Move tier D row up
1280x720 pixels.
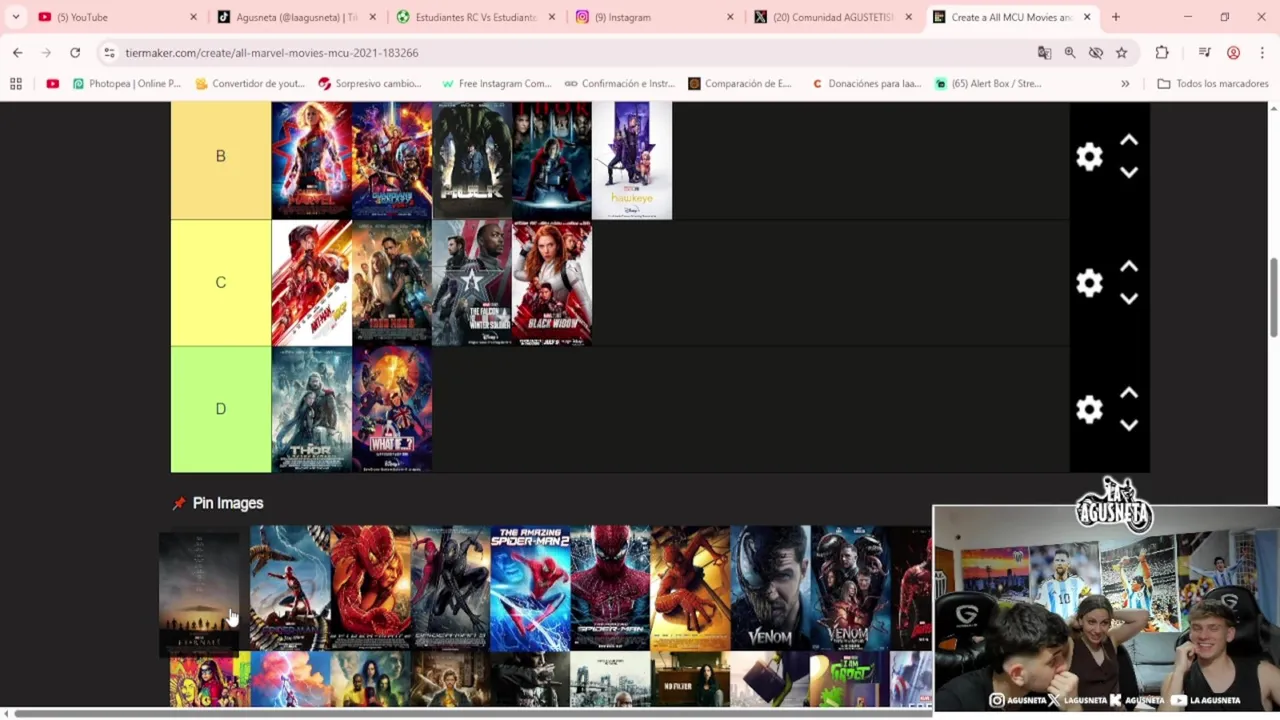pyautogui.click(x=1129, y=393)
